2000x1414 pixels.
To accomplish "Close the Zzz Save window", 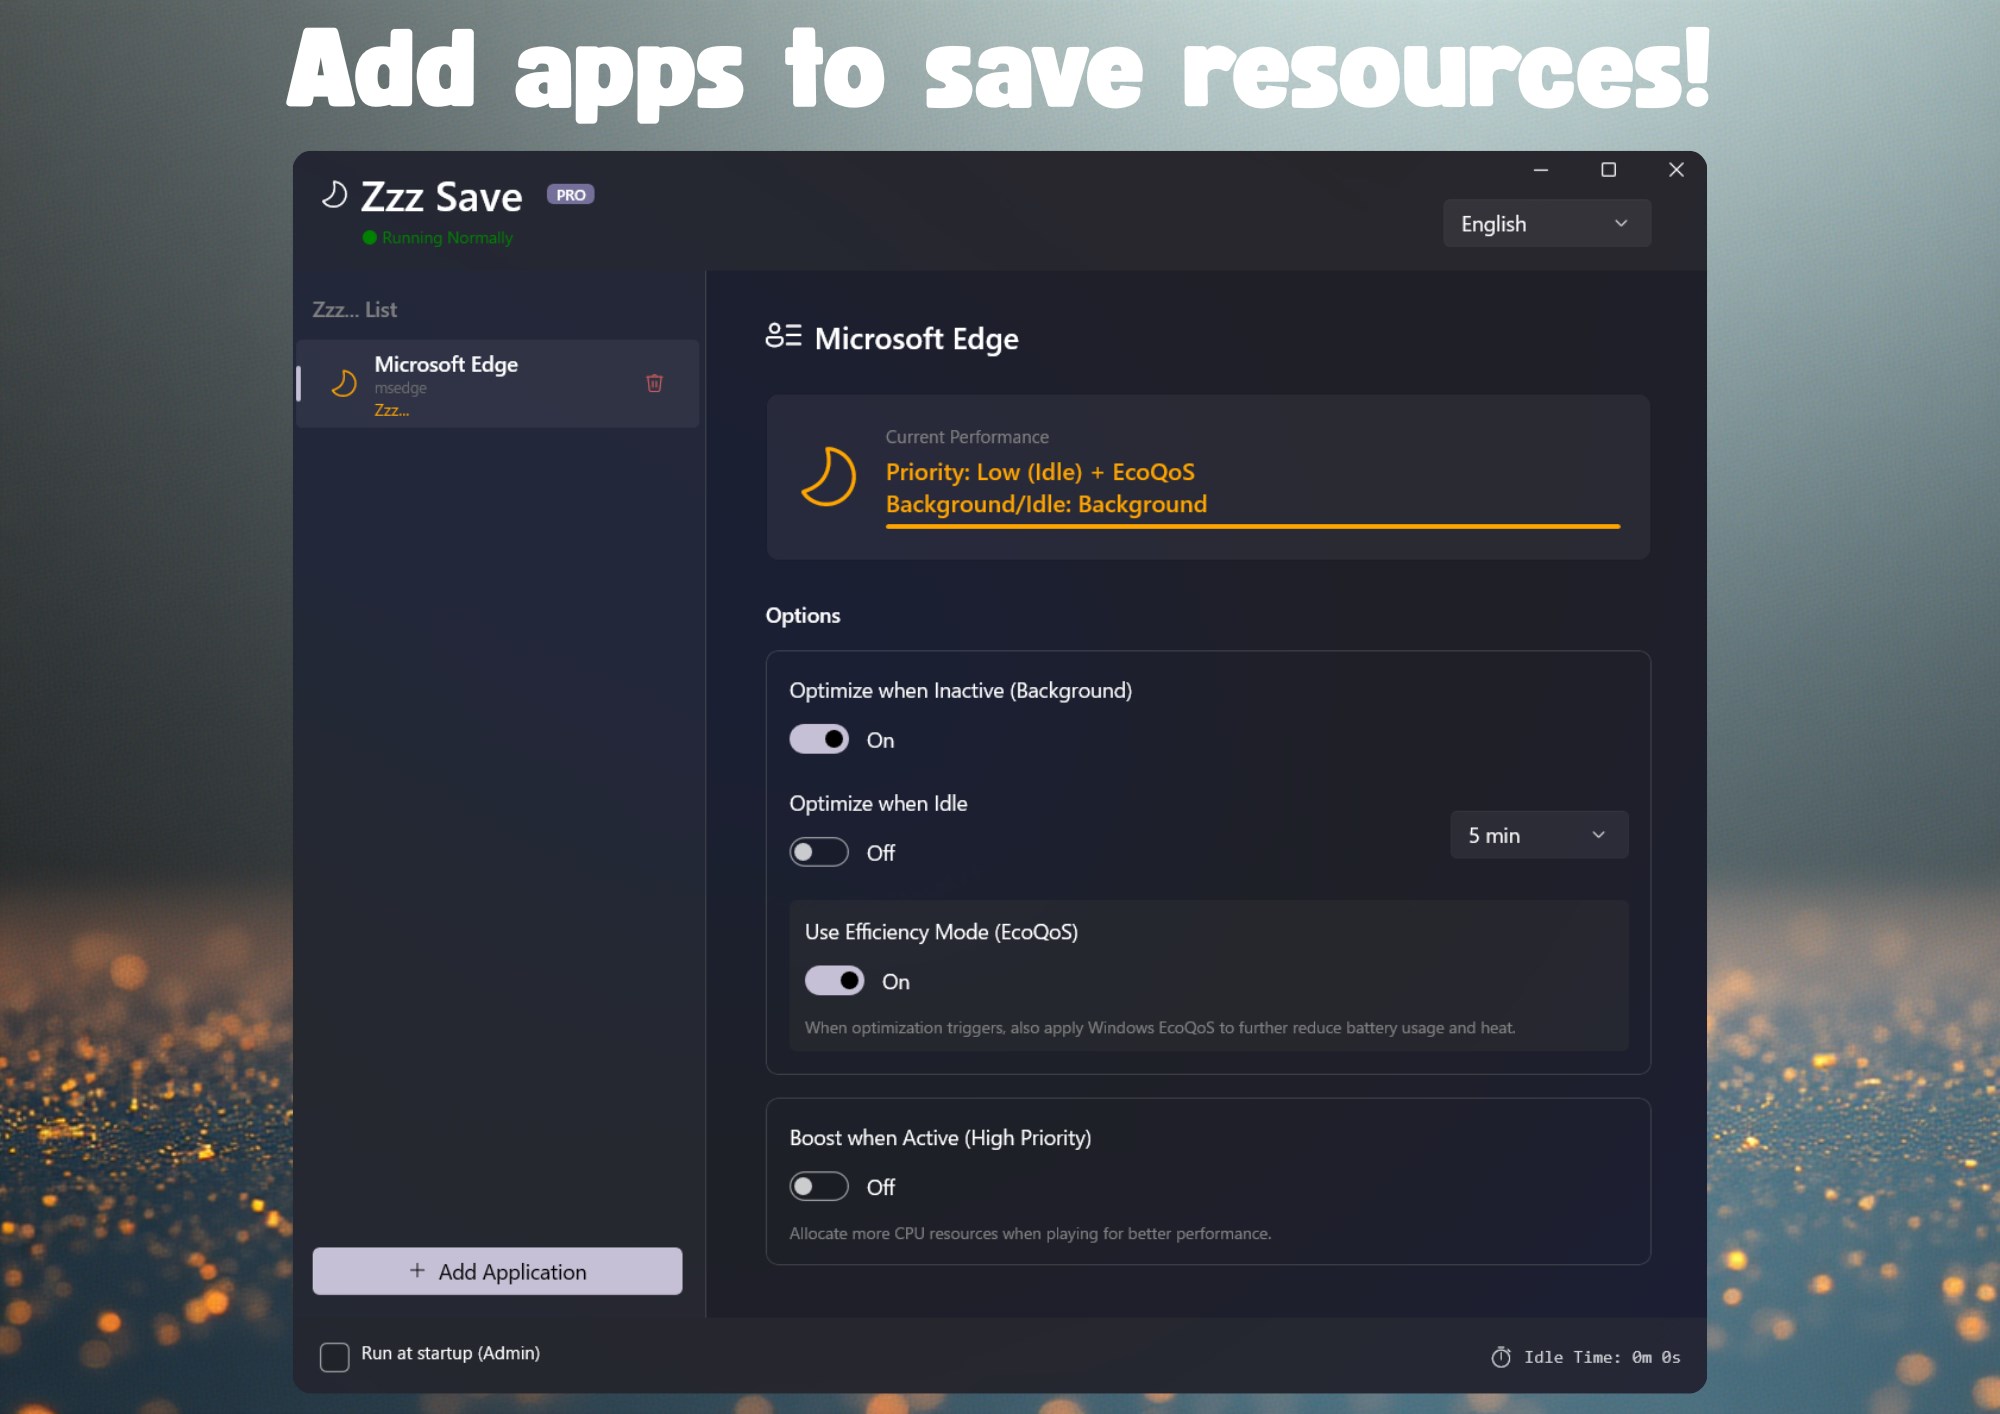I will (x=1676, y=170).
